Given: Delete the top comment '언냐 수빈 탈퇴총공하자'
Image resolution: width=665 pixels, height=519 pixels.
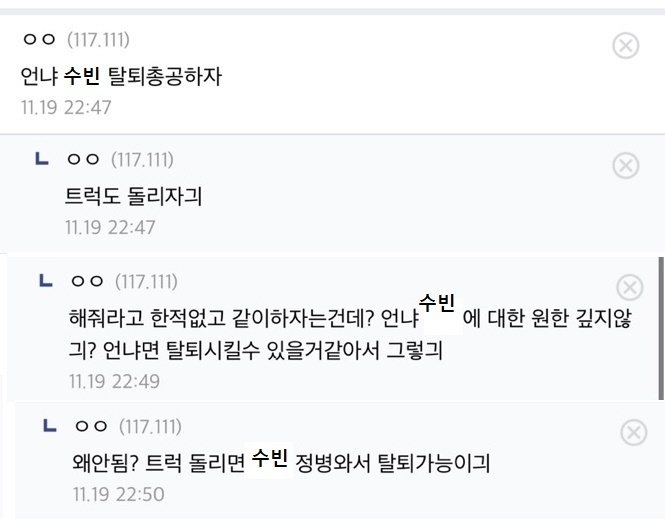Looking at the screenshot, I should [x=625, y=45].
